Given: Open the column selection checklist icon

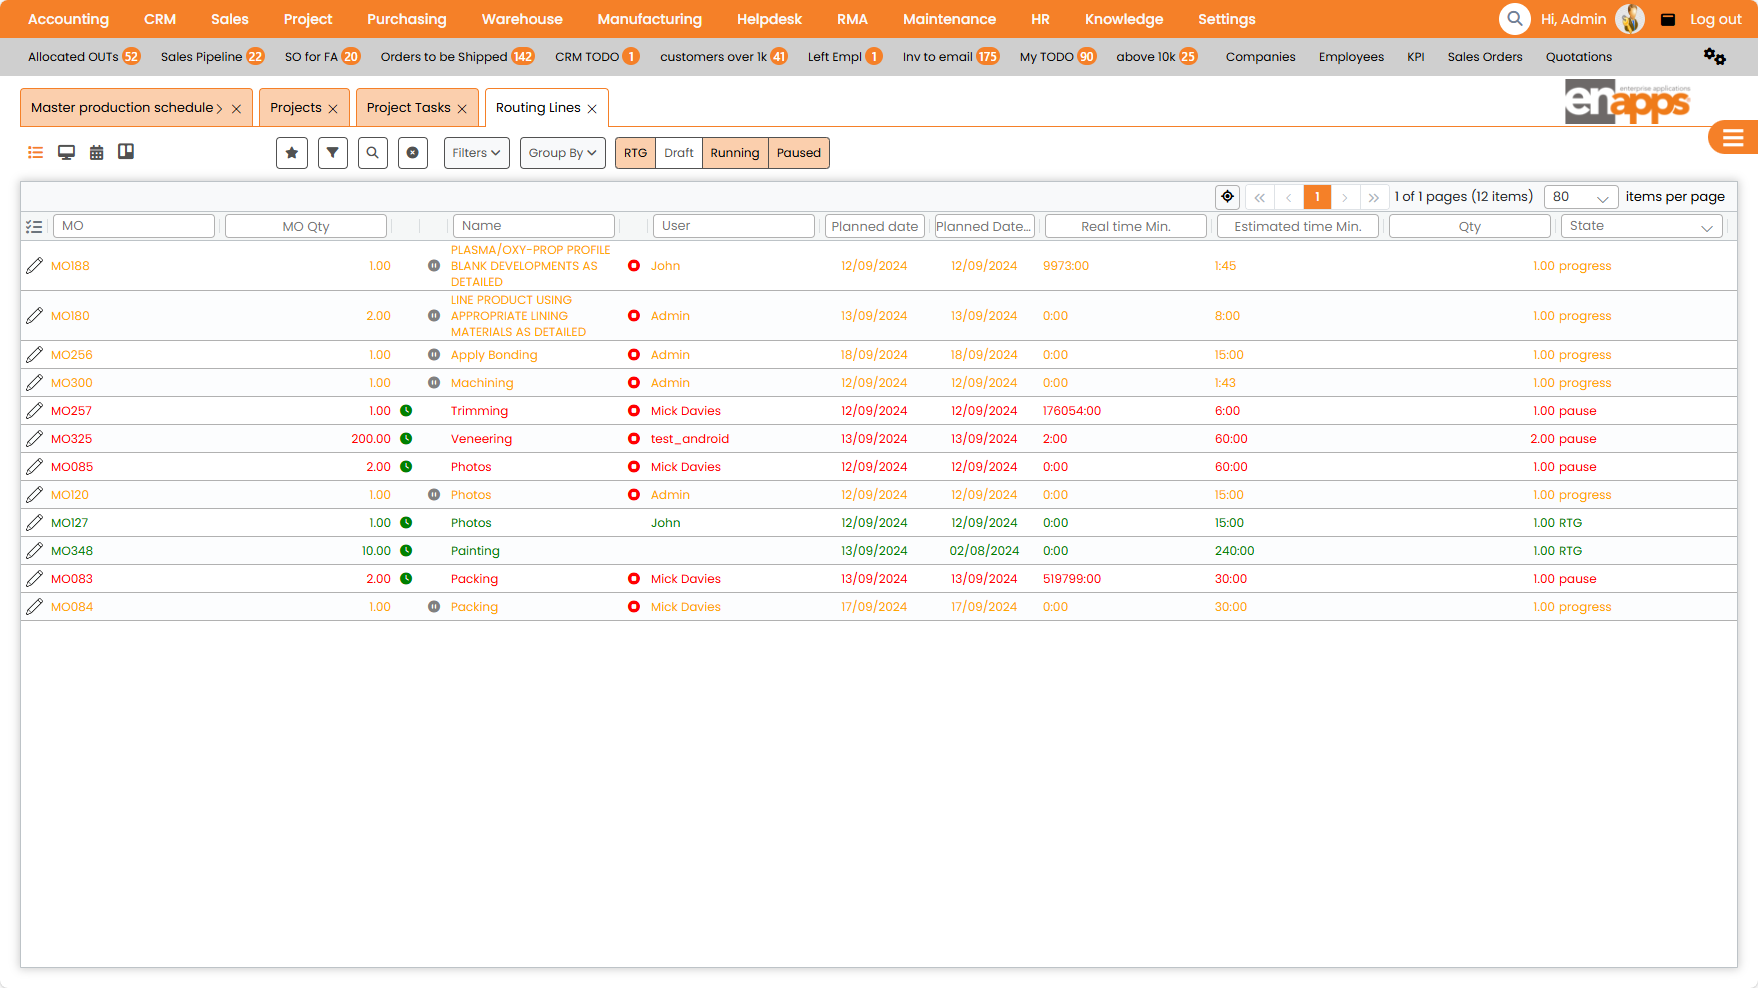Looking at the screenshot, I should (x=34, y=226).
